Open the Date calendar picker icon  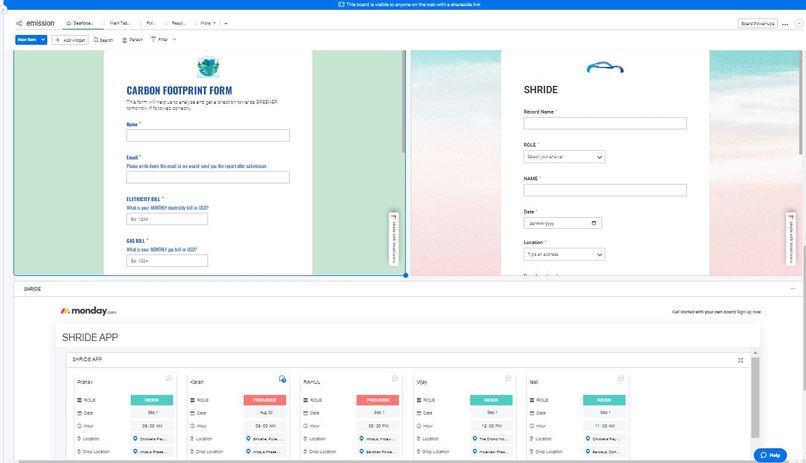594,223
